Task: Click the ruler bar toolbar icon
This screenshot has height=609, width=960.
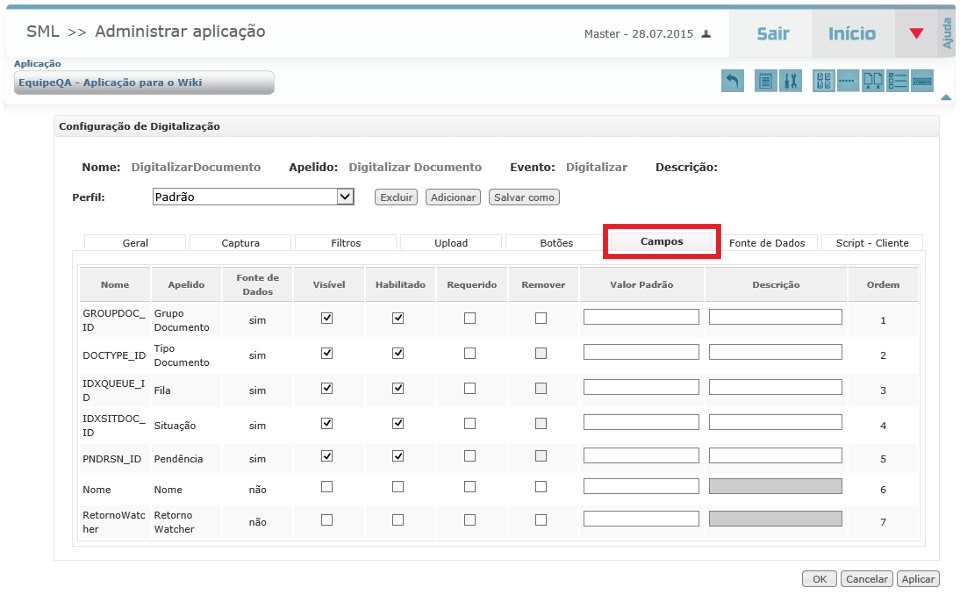Action: click(922, 82)
